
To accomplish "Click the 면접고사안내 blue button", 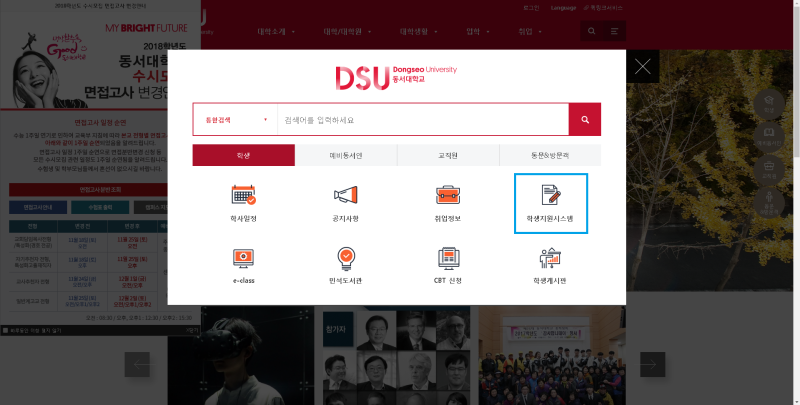I will [38, 208].
